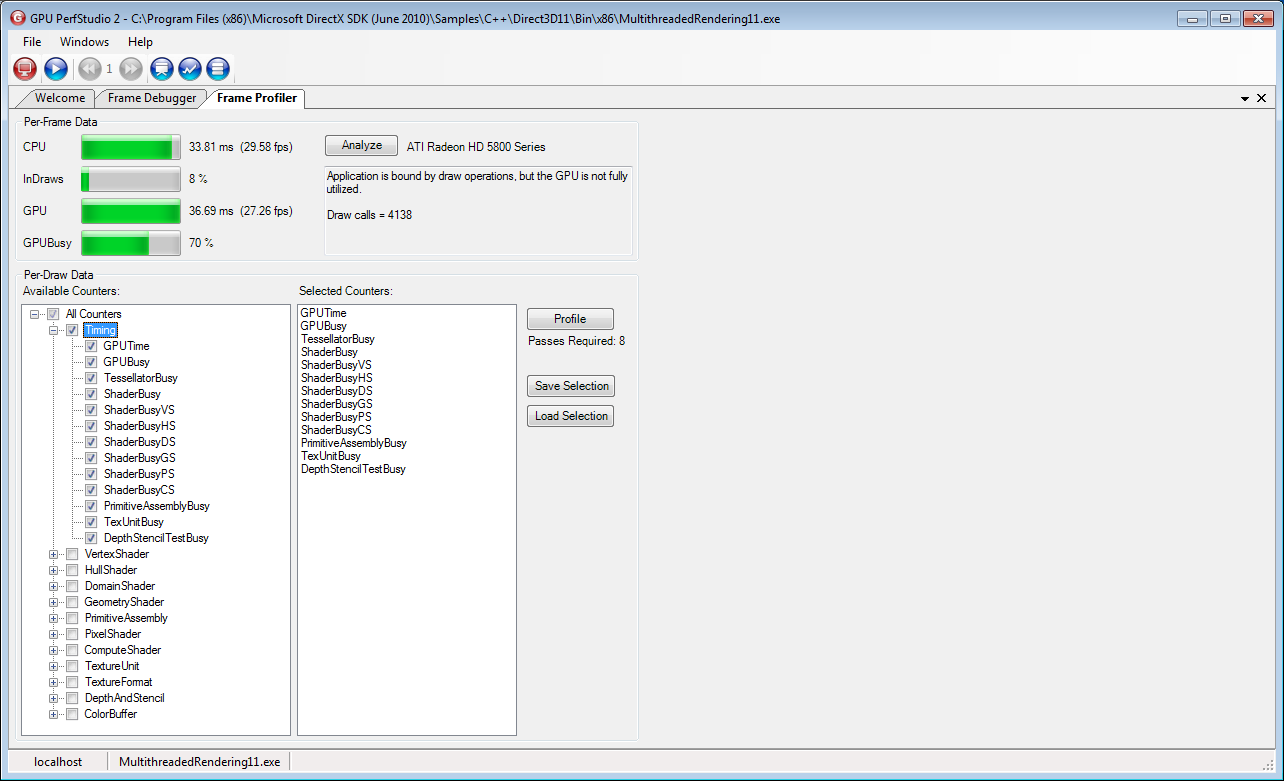Expand the VertexShader tree node
The width and height of the screenshot is (1284, 781).
pyautogui.click(x=54, y=554)
